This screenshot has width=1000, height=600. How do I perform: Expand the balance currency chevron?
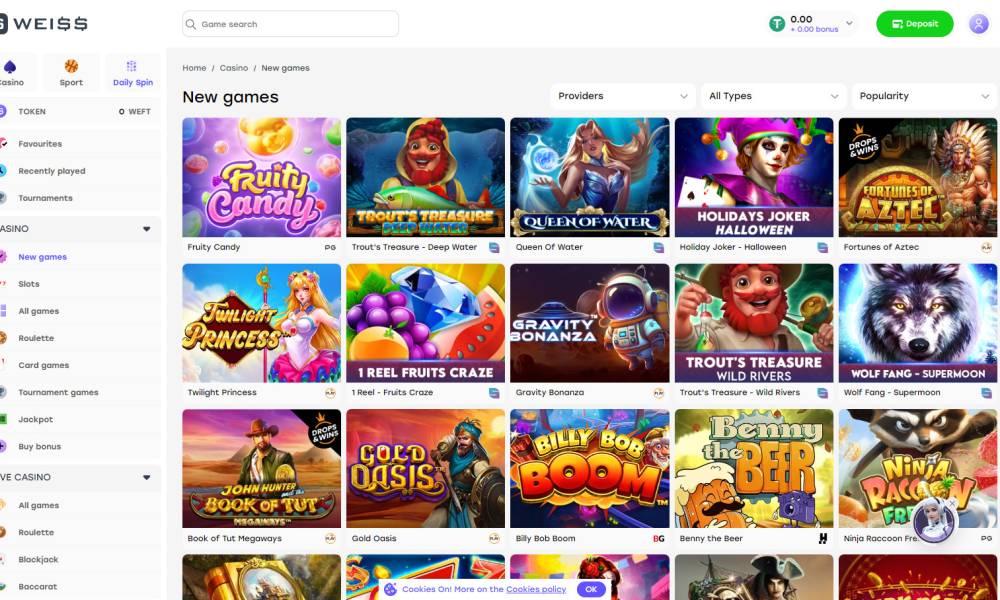(849, 24)
